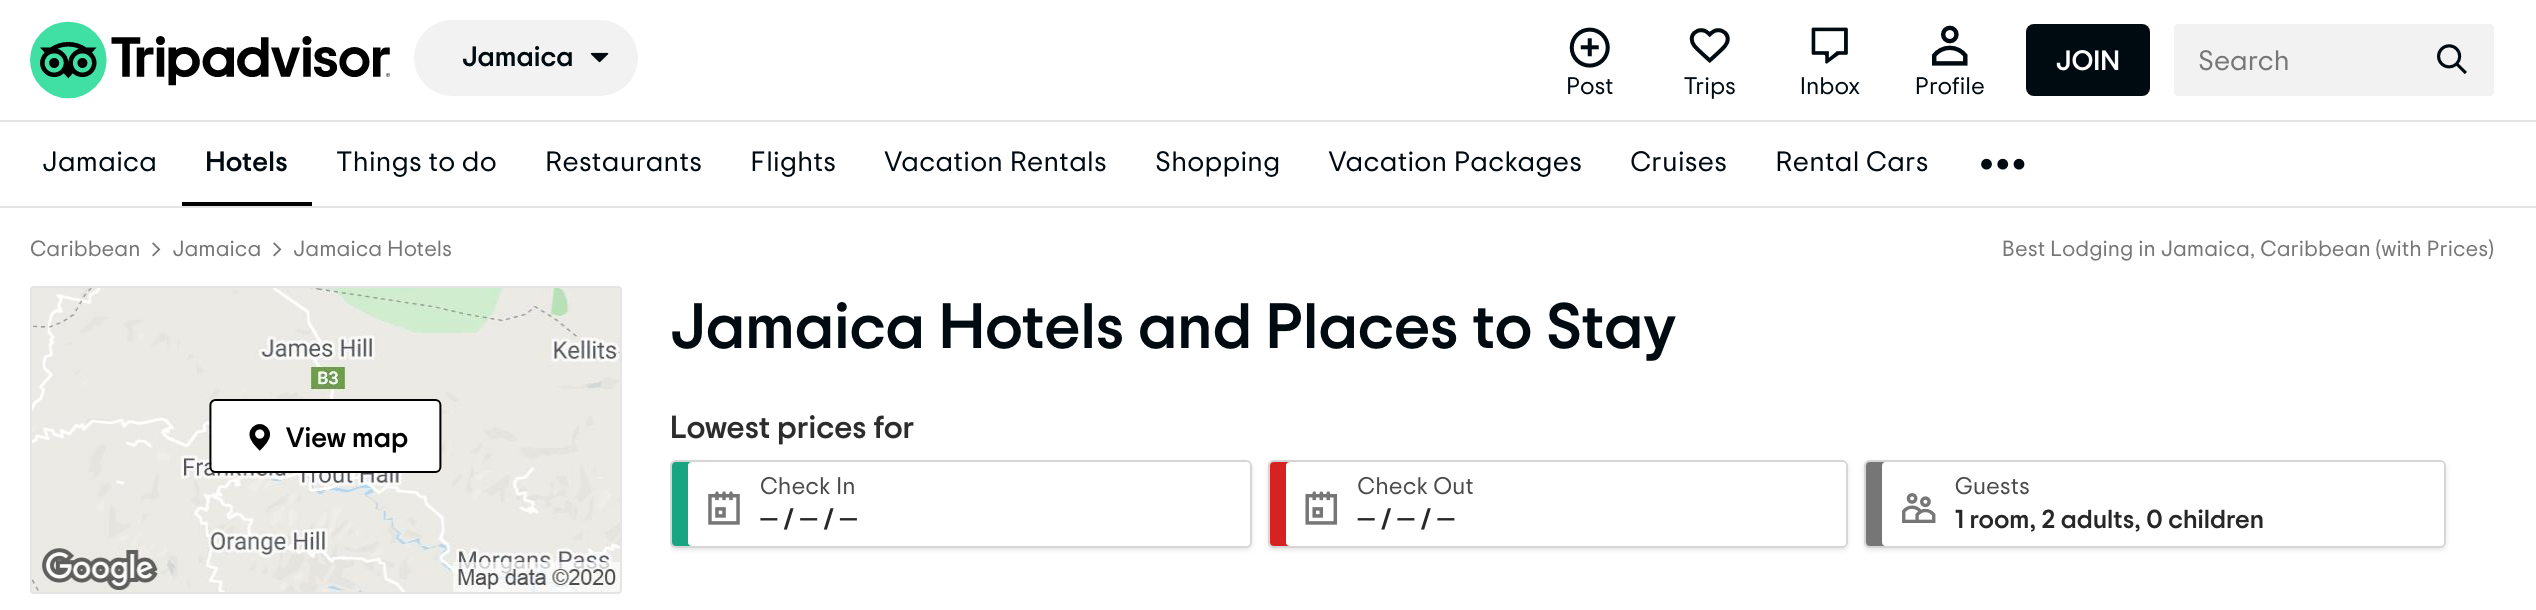The image size is (2536, 610).
Task: Expand the three-dot more menu
Action: [2002, 164]
